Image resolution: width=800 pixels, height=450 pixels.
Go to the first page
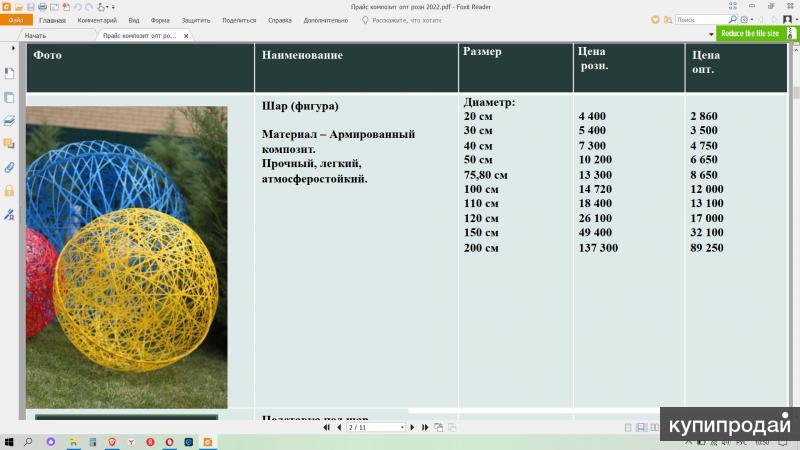[x=327, y=428]
